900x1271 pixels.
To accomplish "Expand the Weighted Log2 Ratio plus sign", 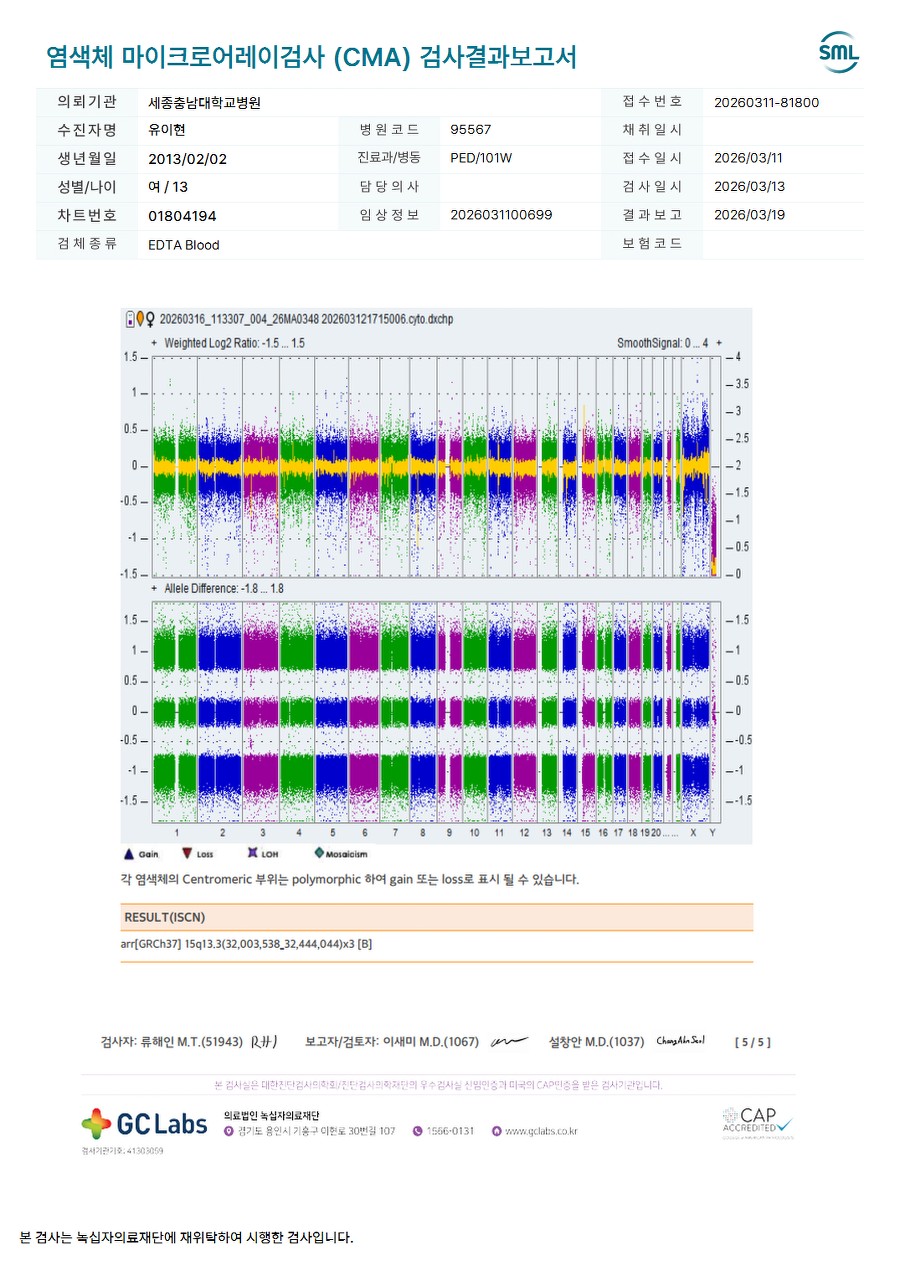I will tap(153, 343).
